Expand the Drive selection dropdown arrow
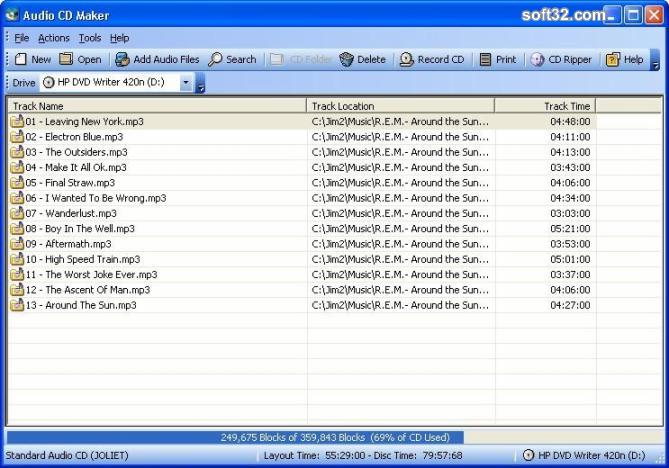 186,82
